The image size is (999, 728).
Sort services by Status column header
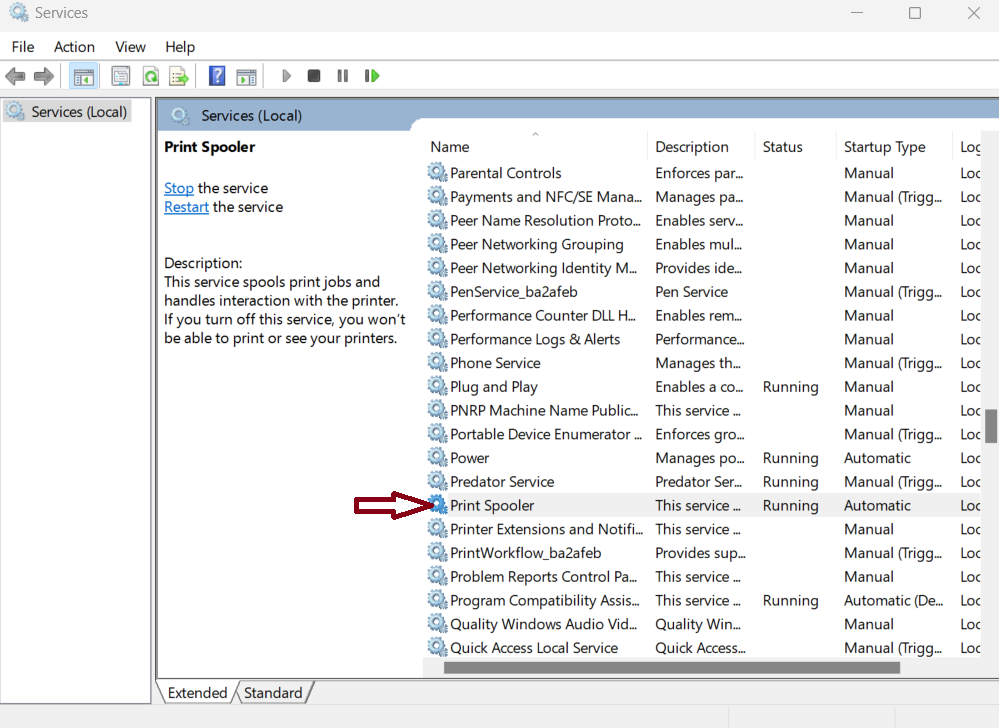coord(782,147)
